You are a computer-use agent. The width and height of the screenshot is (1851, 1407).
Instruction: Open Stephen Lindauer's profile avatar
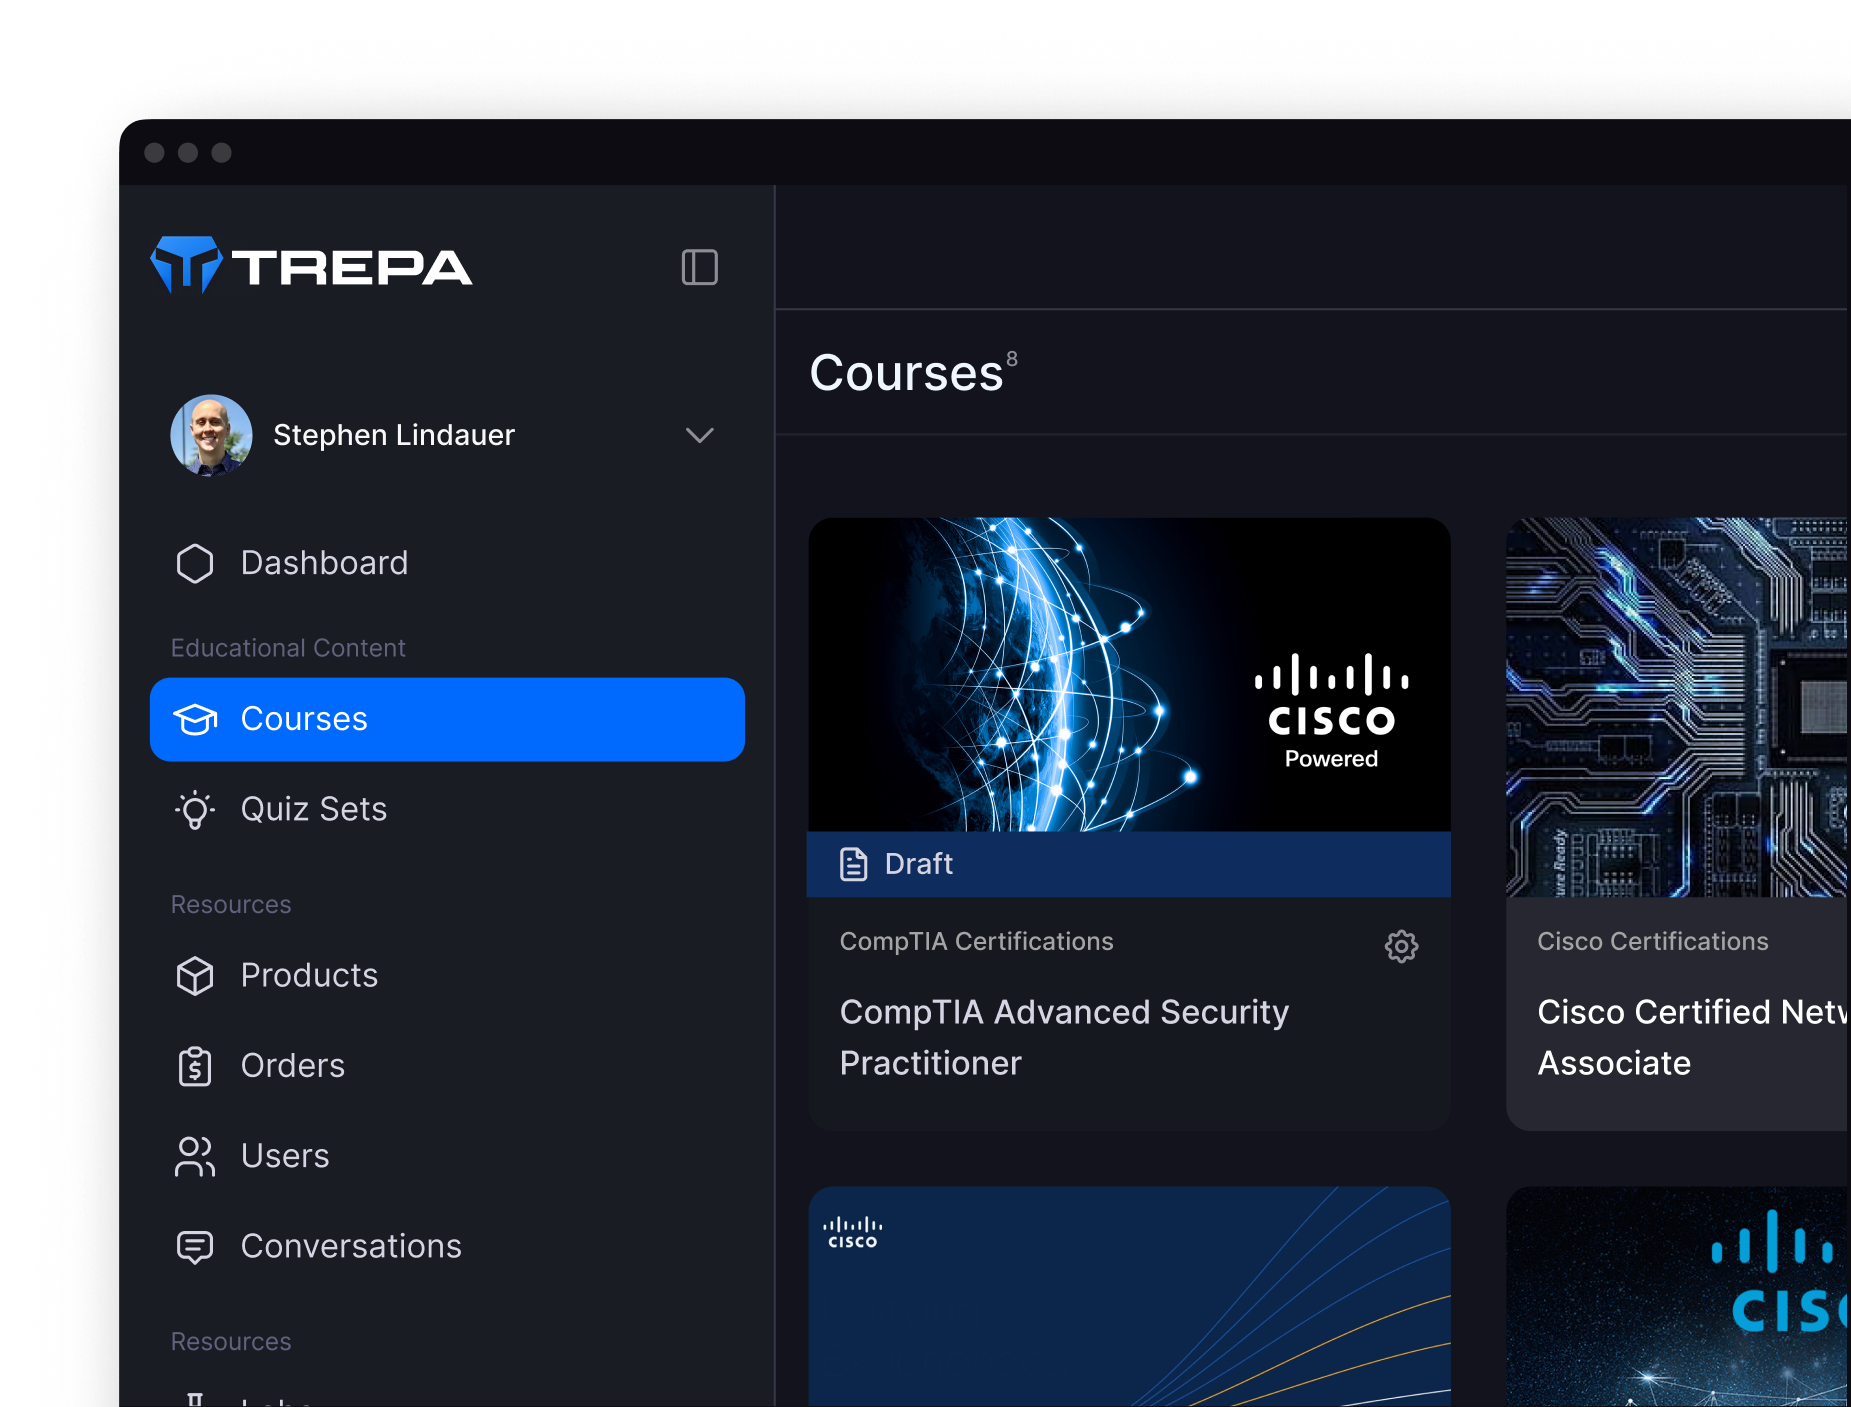point(211,435)
